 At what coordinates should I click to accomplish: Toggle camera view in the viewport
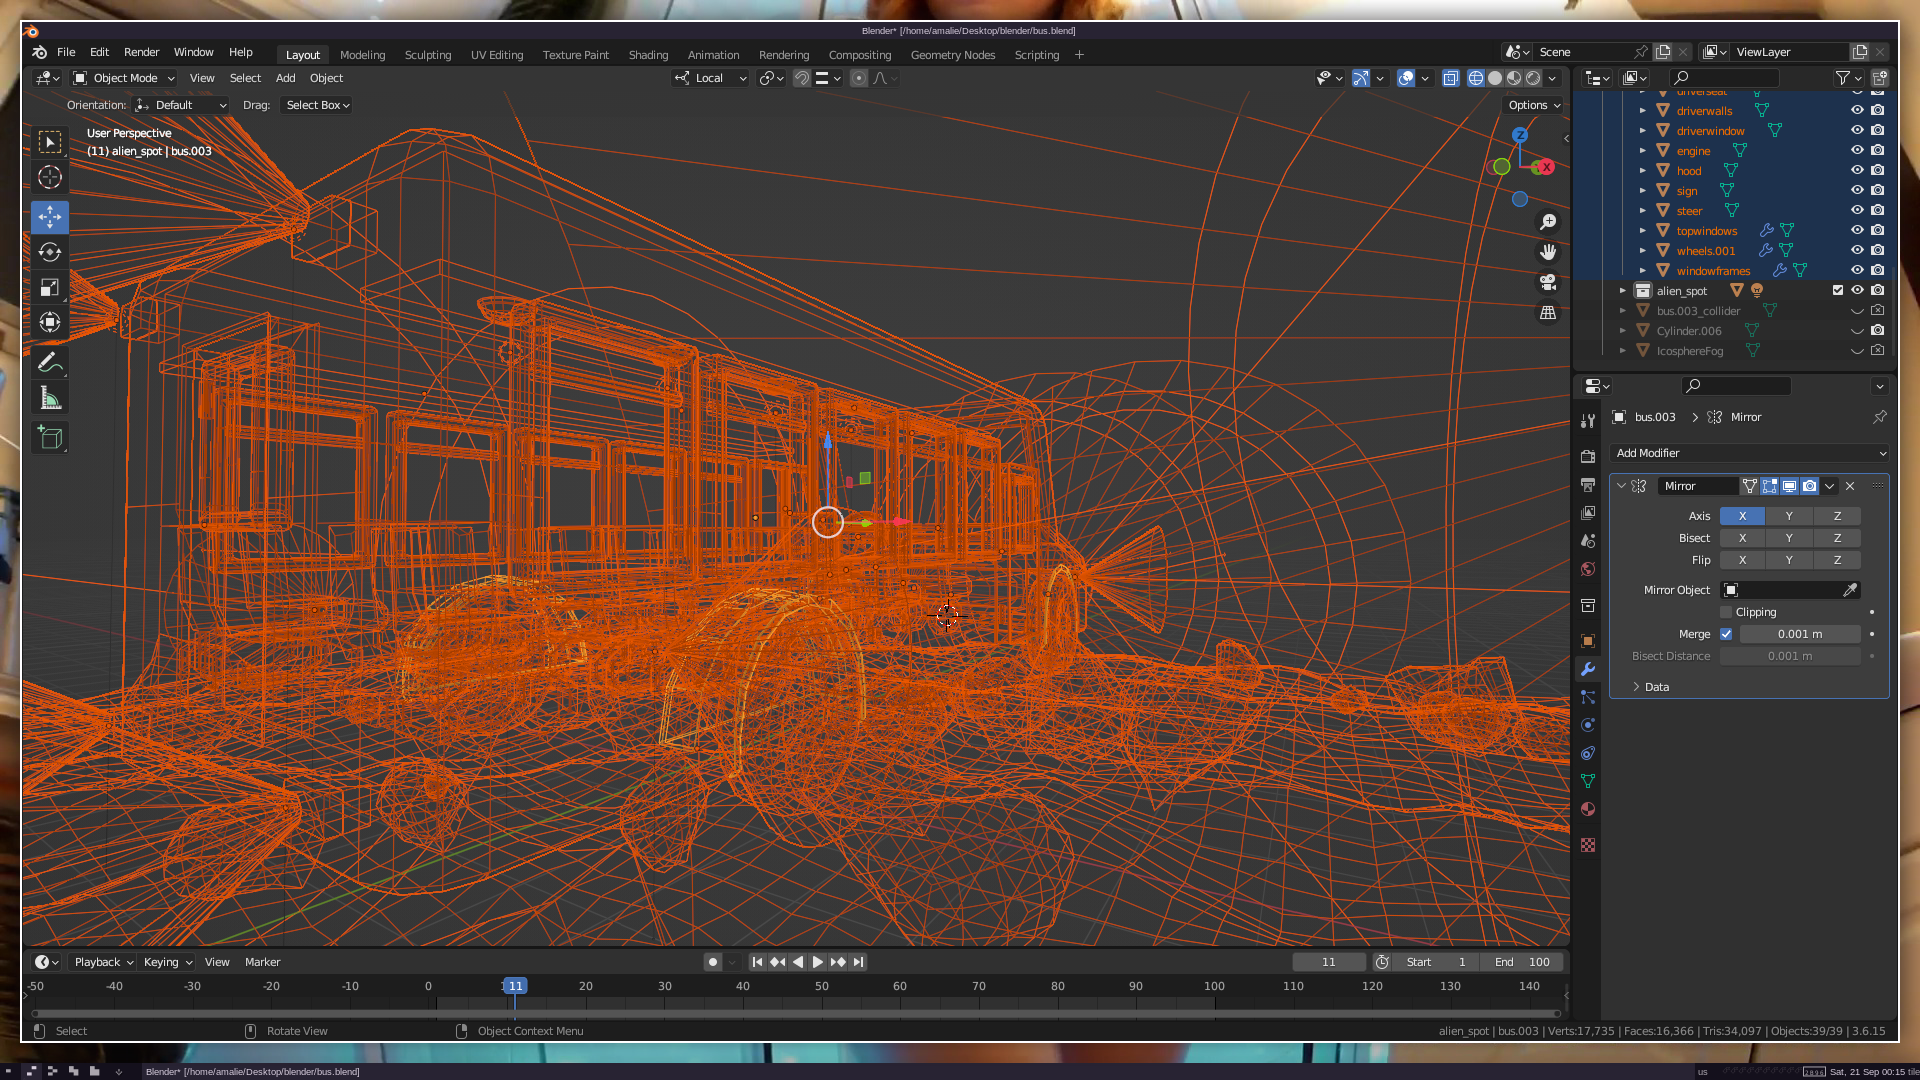[x=1548, y=282]
